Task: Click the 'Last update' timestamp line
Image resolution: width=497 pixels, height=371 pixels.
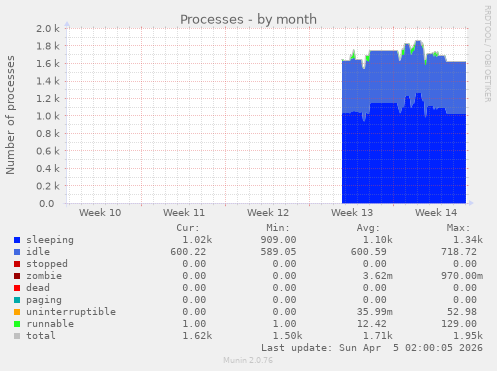Action: 372,348
